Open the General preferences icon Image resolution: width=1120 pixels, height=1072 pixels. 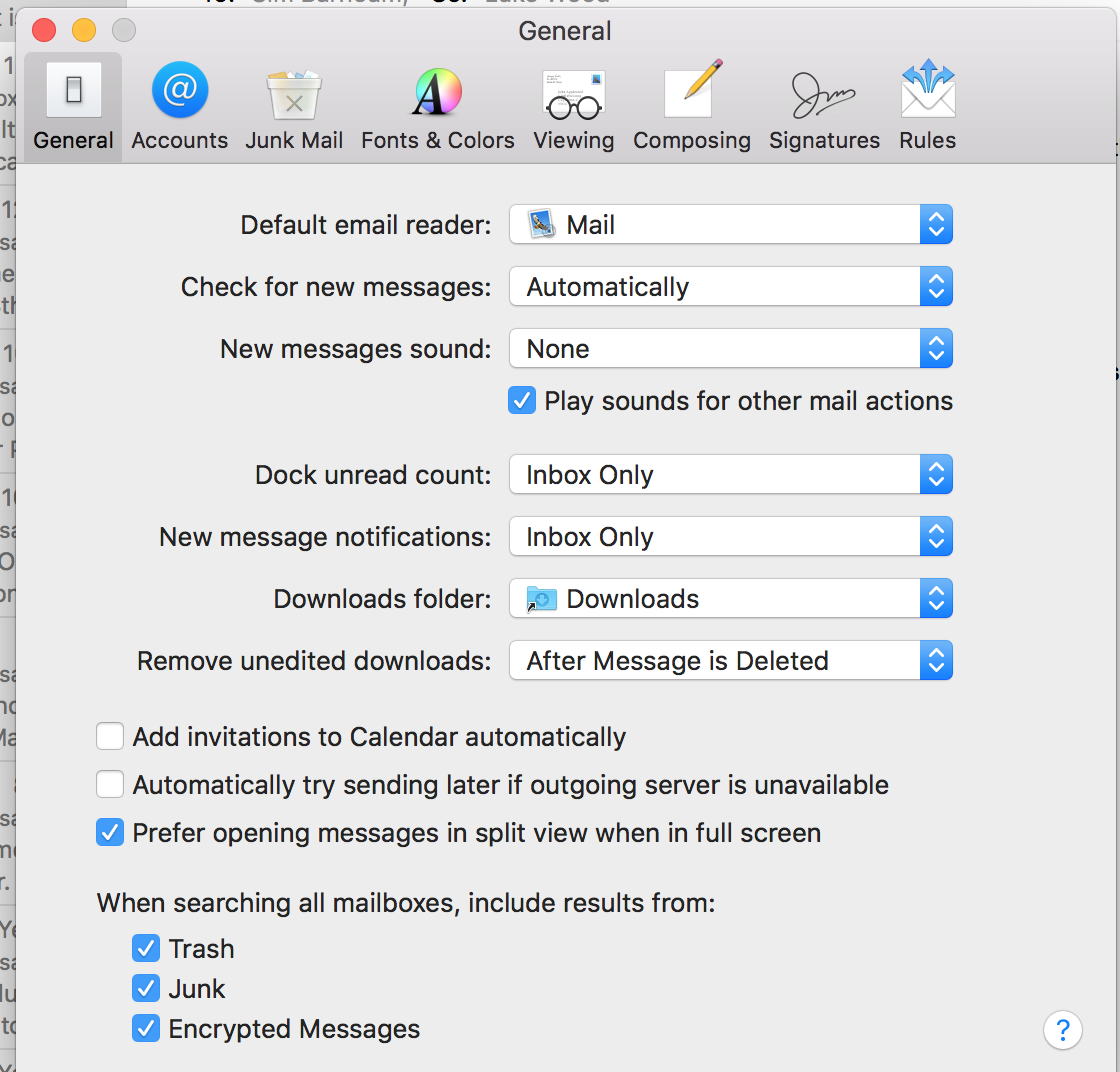pyautogui.click(x=74, y=90)
